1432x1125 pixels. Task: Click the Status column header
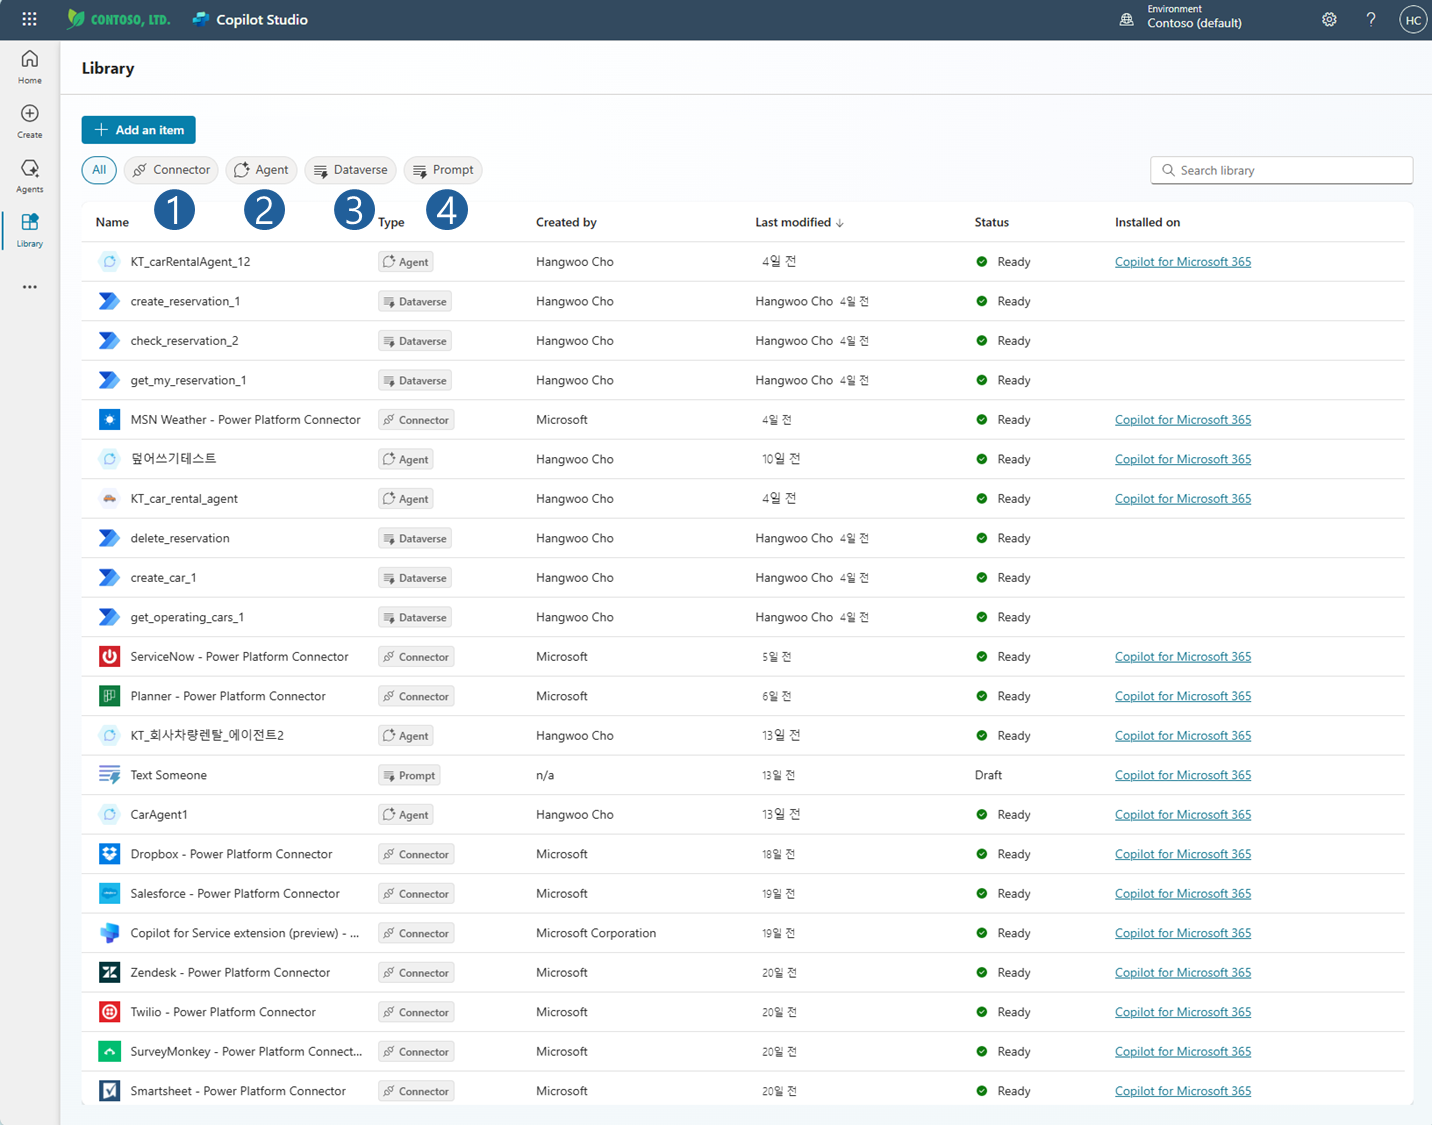(x=992, y=222)
